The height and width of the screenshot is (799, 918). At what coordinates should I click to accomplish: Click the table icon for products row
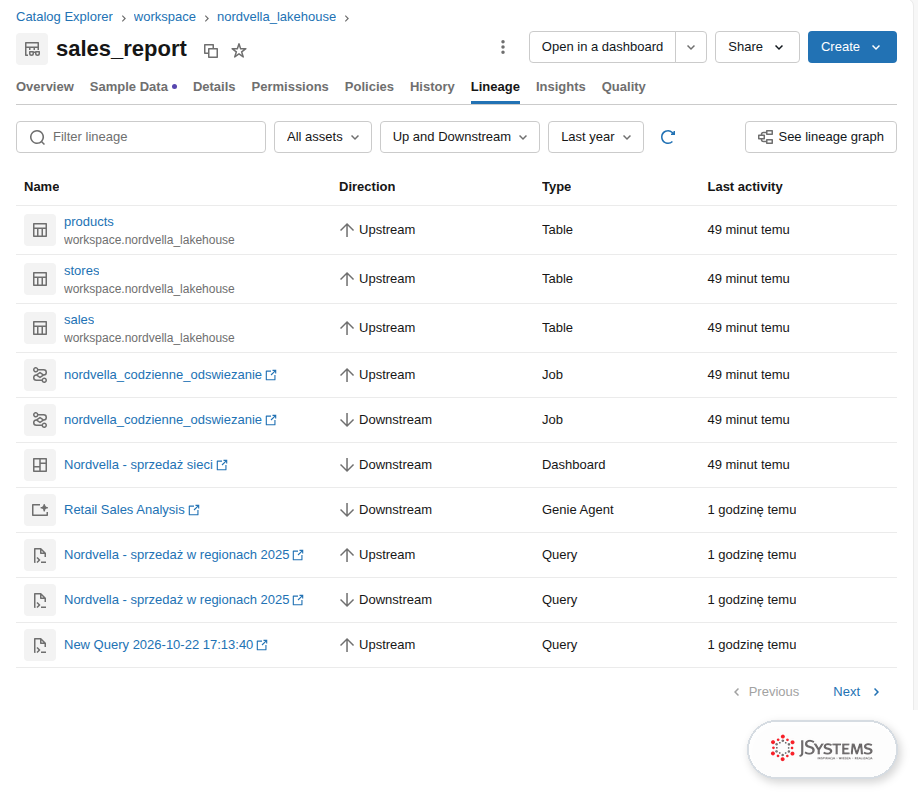tap(40, 230)
